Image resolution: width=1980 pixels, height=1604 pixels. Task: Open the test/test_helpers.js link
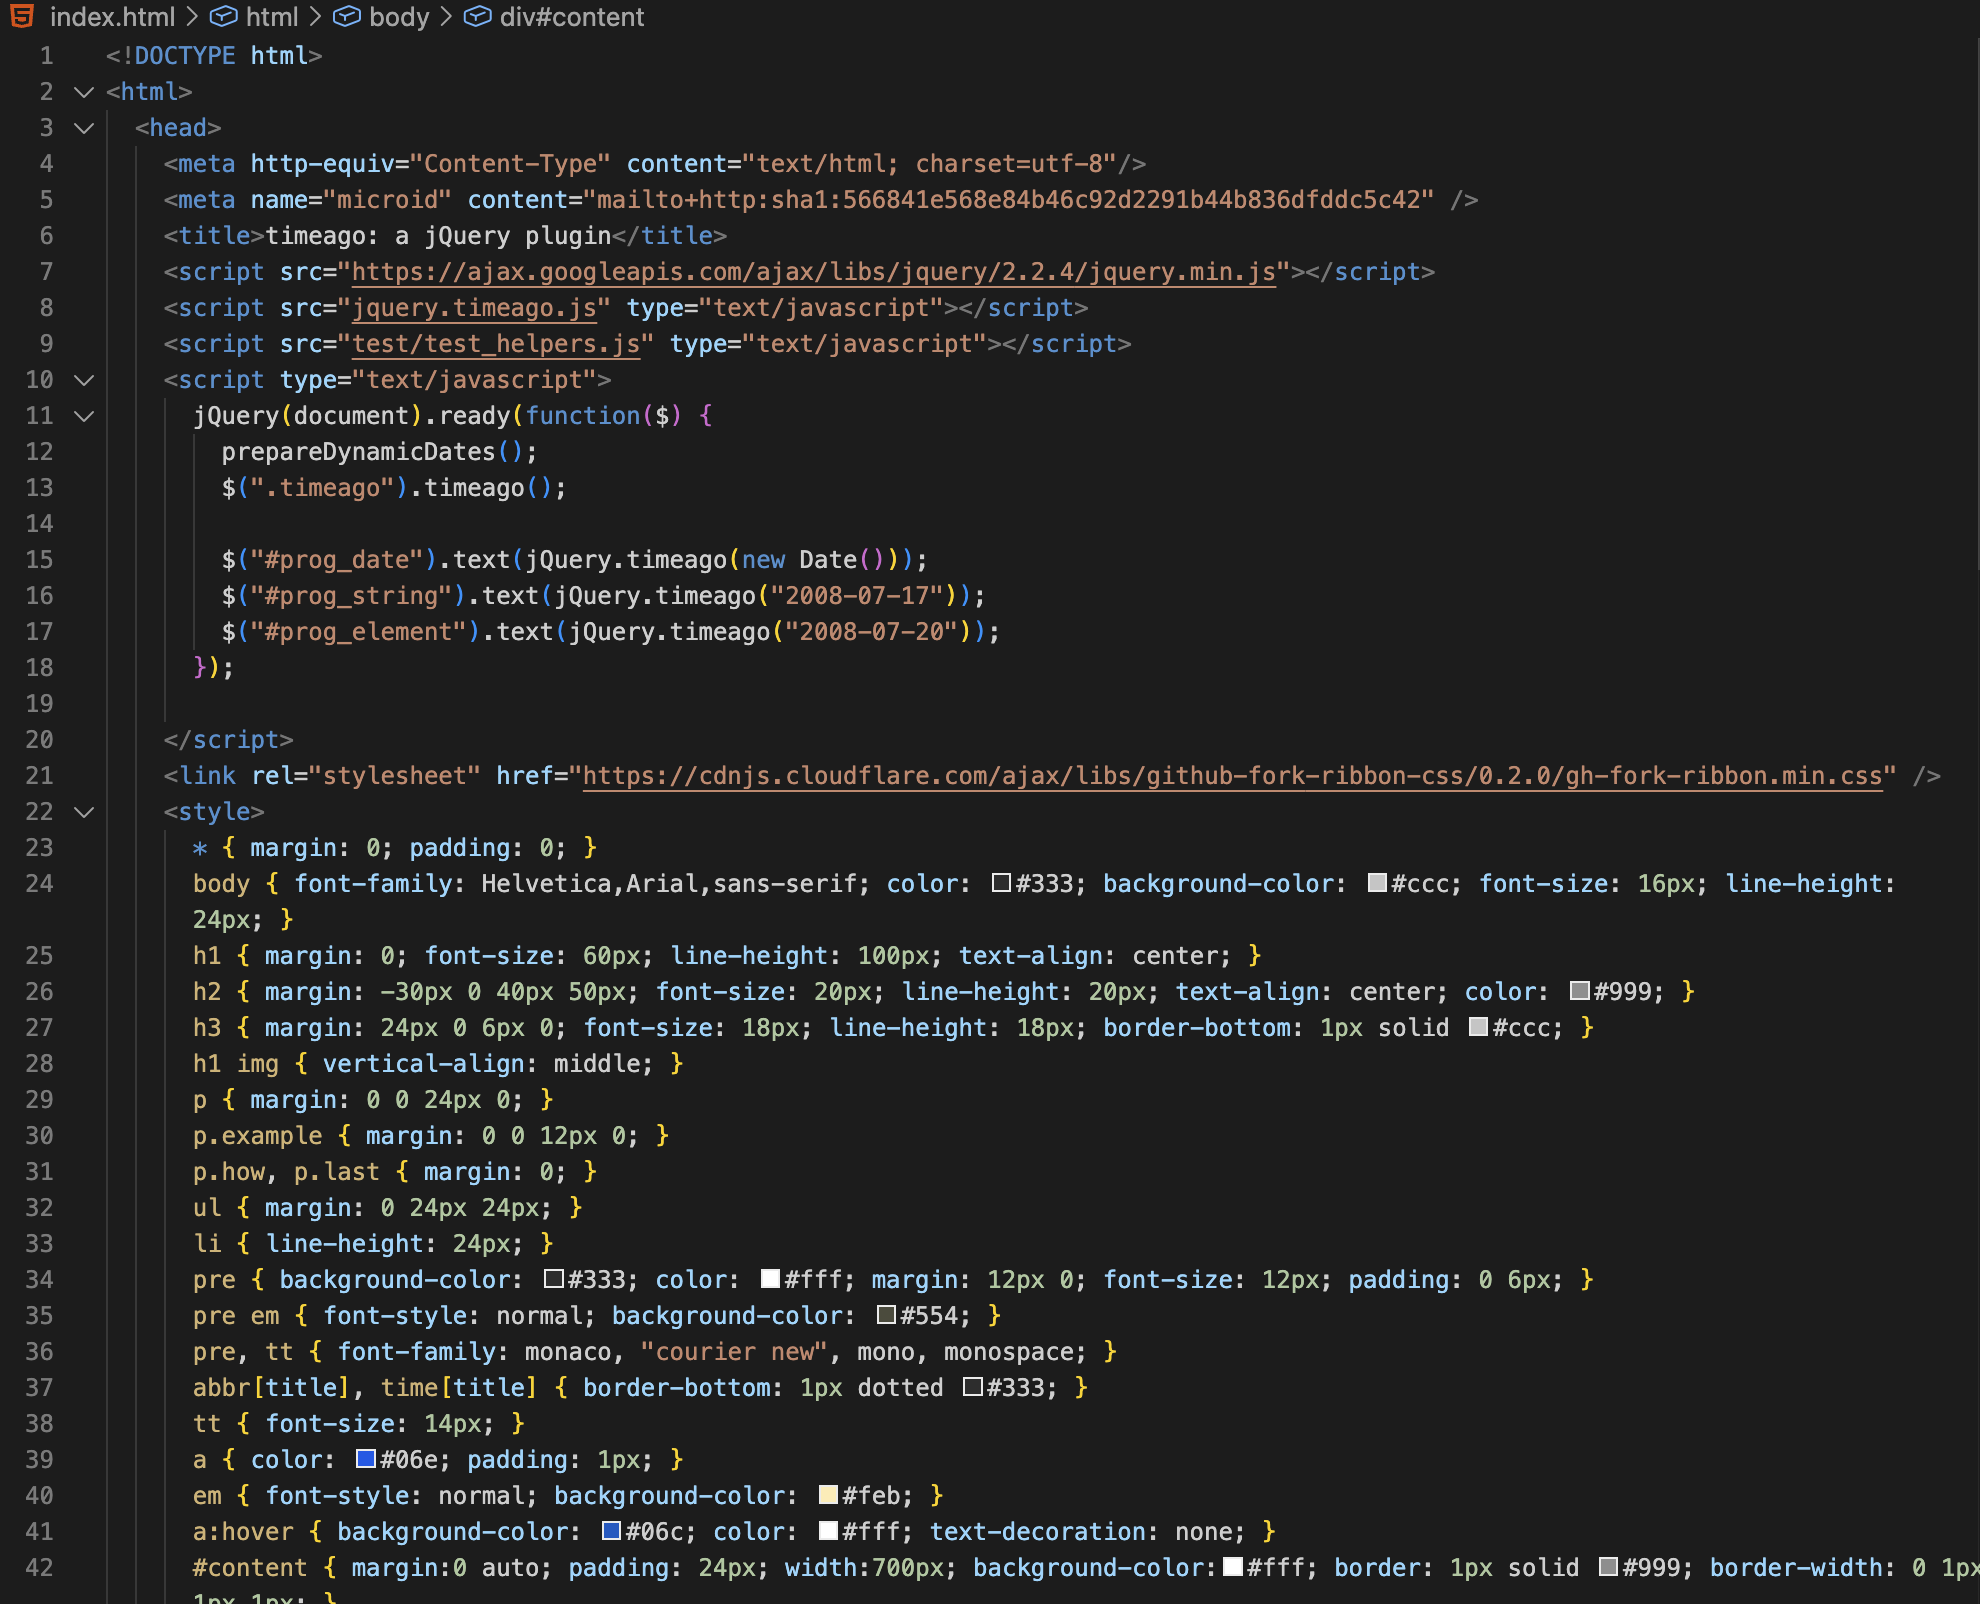495,344
